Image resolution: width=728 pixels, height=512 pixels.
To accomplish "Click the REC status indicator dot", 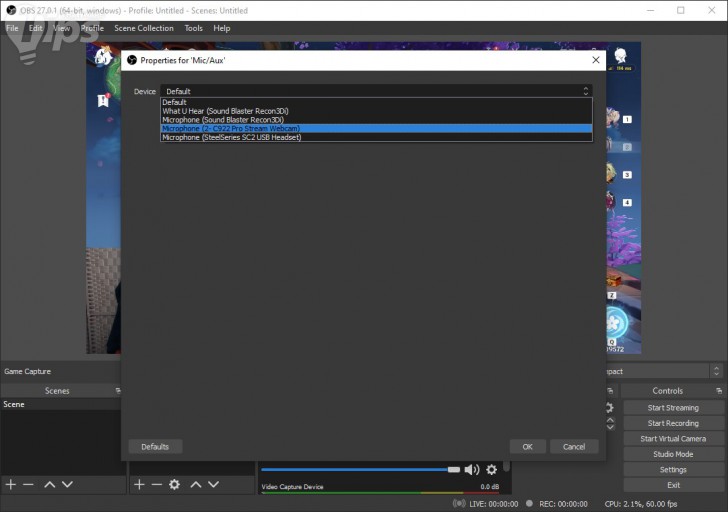I will [x=529, y=503].
